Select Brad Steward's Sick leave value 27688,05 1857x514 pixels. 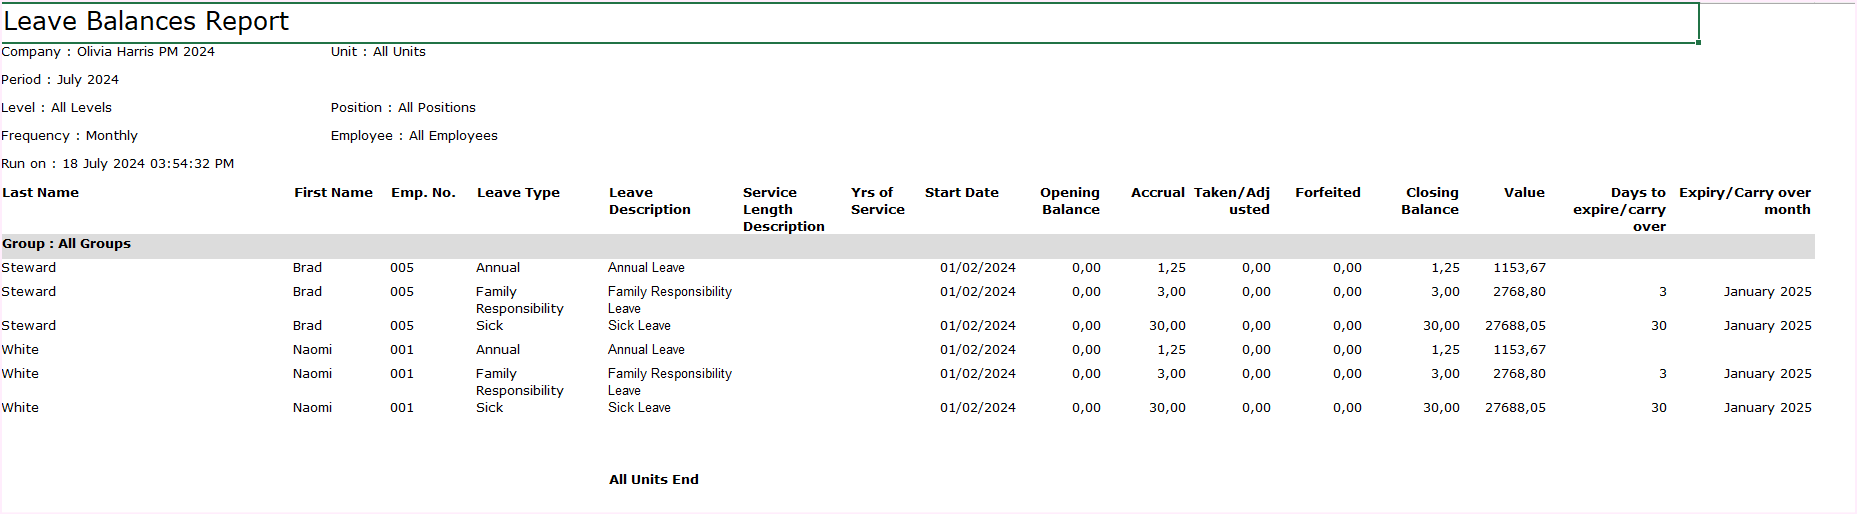click(1515, 326)
